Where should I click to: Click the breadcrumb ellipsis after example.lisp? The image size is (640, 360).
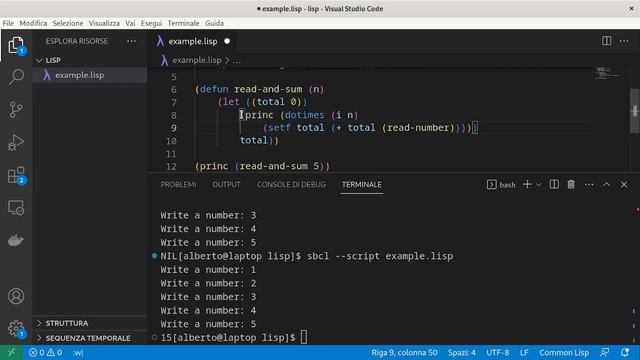pyautogui.click(x=237, y=60)
